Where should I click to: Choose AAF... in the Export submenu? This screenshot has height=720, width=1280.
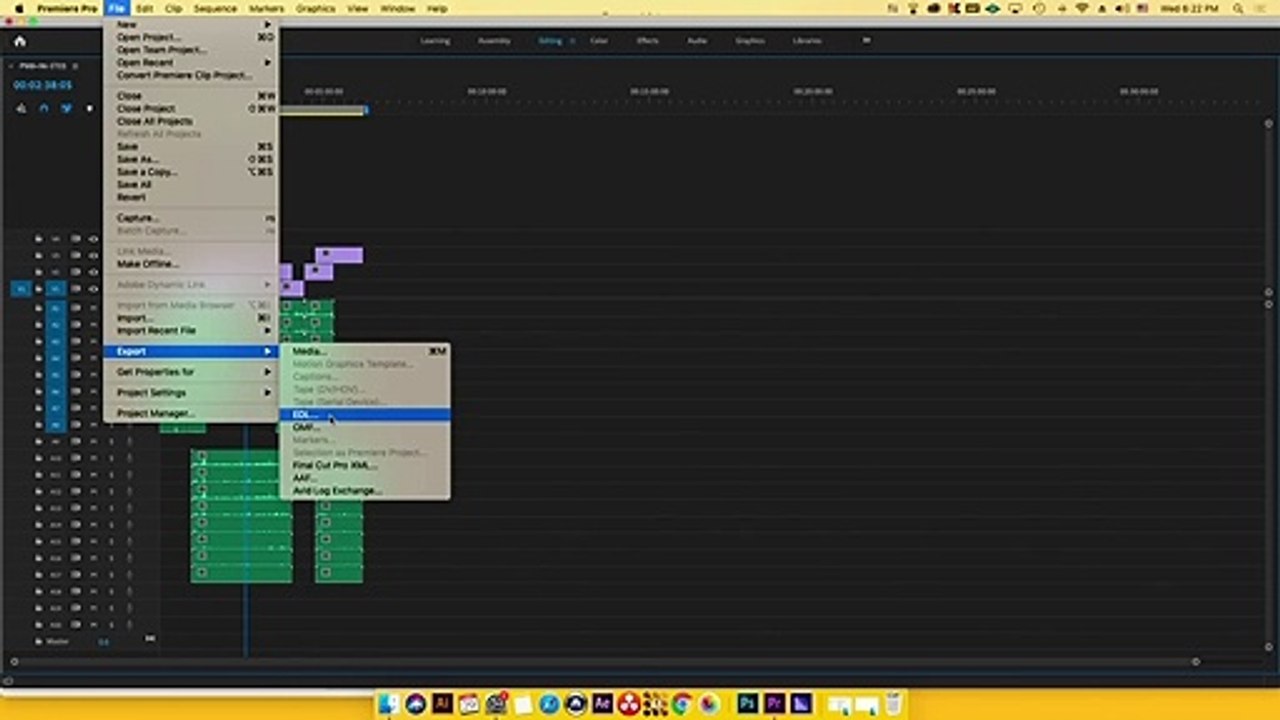click(364, 478)
